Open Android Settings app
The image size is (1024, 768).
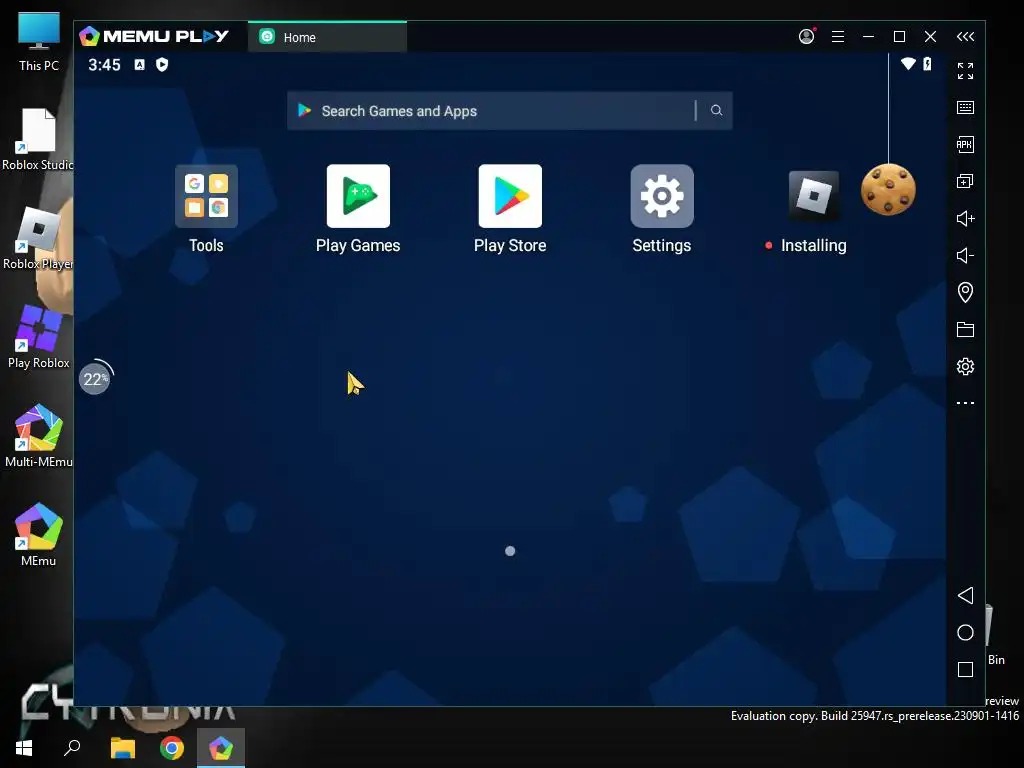tap(662, 196)
